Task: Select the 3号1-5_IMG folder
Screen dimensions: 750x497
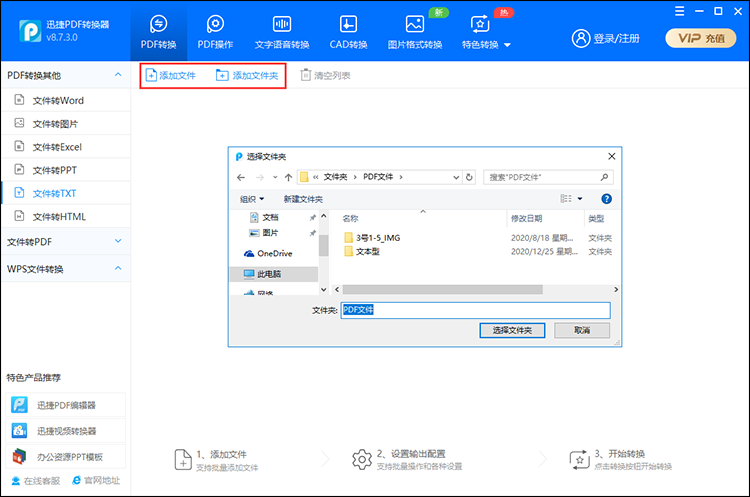Action: 372,238
